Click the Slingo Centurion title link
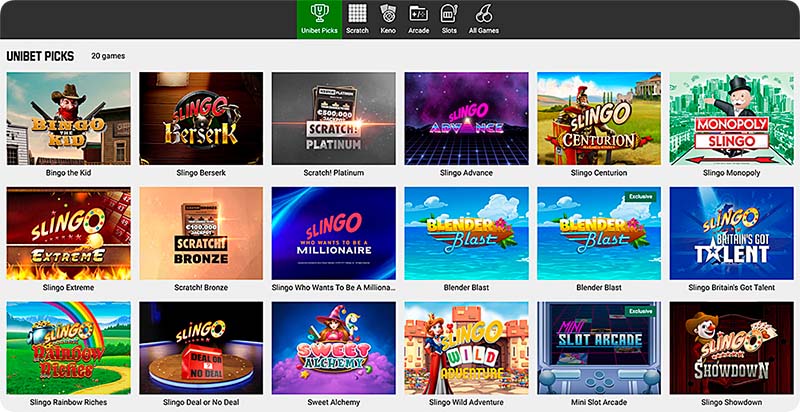This screenshot has height=412, width=800. [599, 173]
